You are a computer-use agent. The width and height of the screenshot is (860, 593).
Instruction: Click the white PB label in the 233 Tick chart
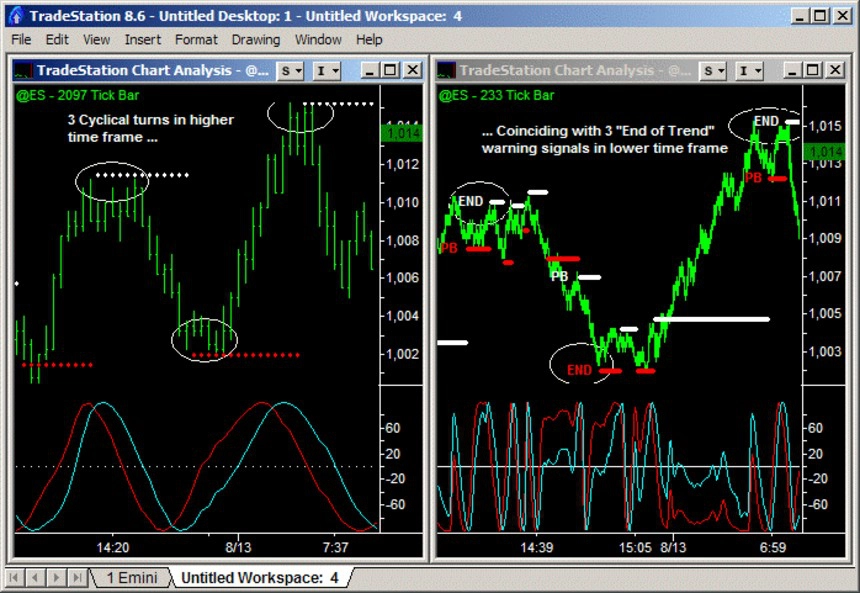tap(559, 276)
